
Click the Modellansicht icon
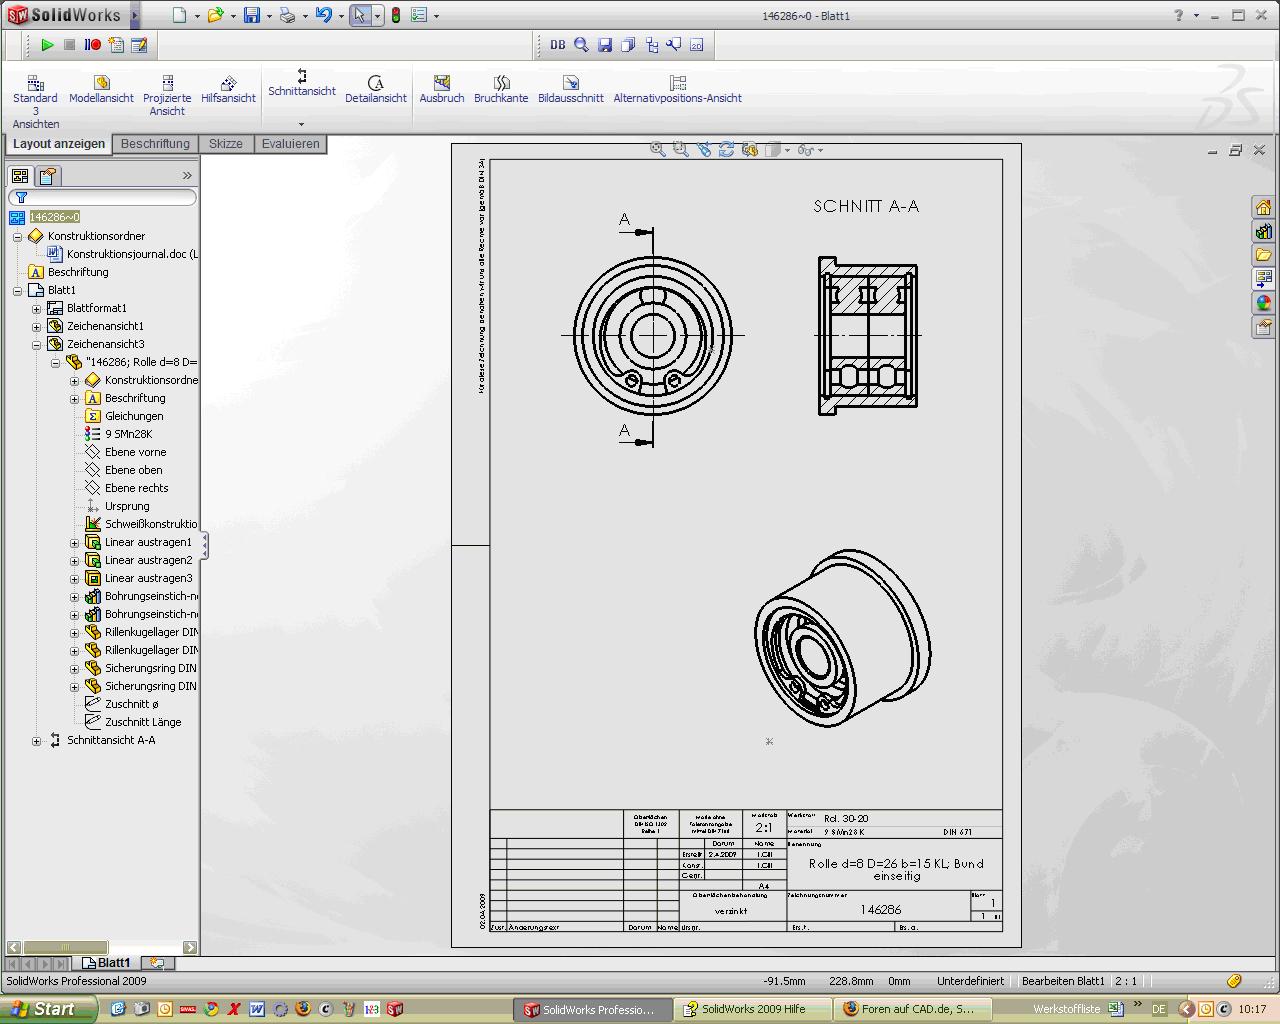(x=101, y=89)
